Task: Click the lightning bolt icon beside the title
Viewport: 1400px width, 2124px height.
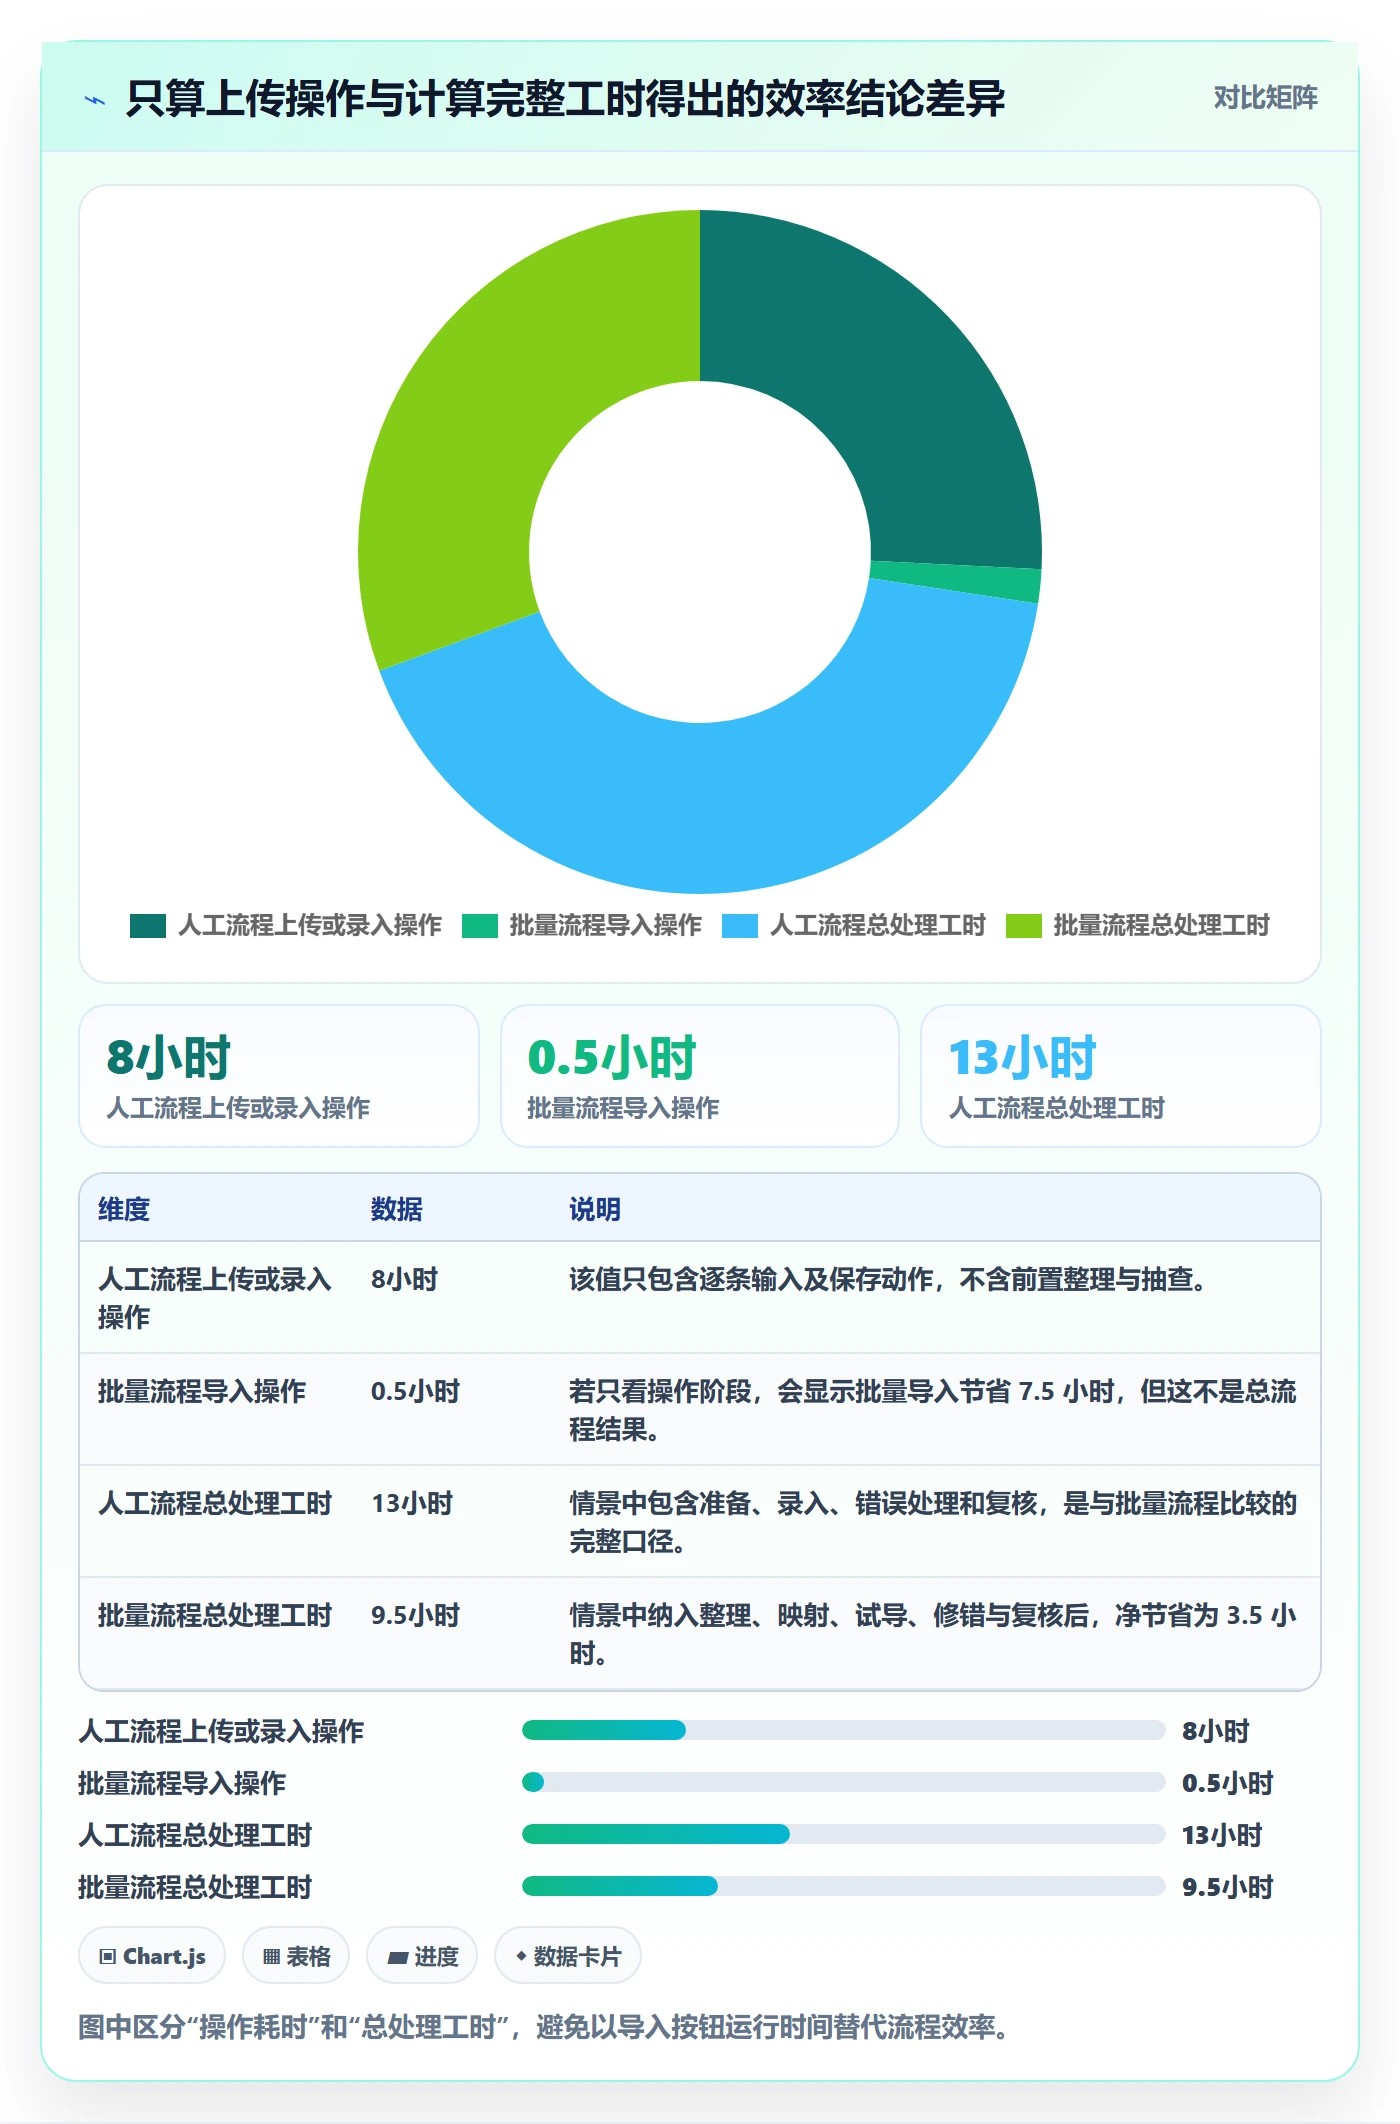Action: tap(95, 100)
